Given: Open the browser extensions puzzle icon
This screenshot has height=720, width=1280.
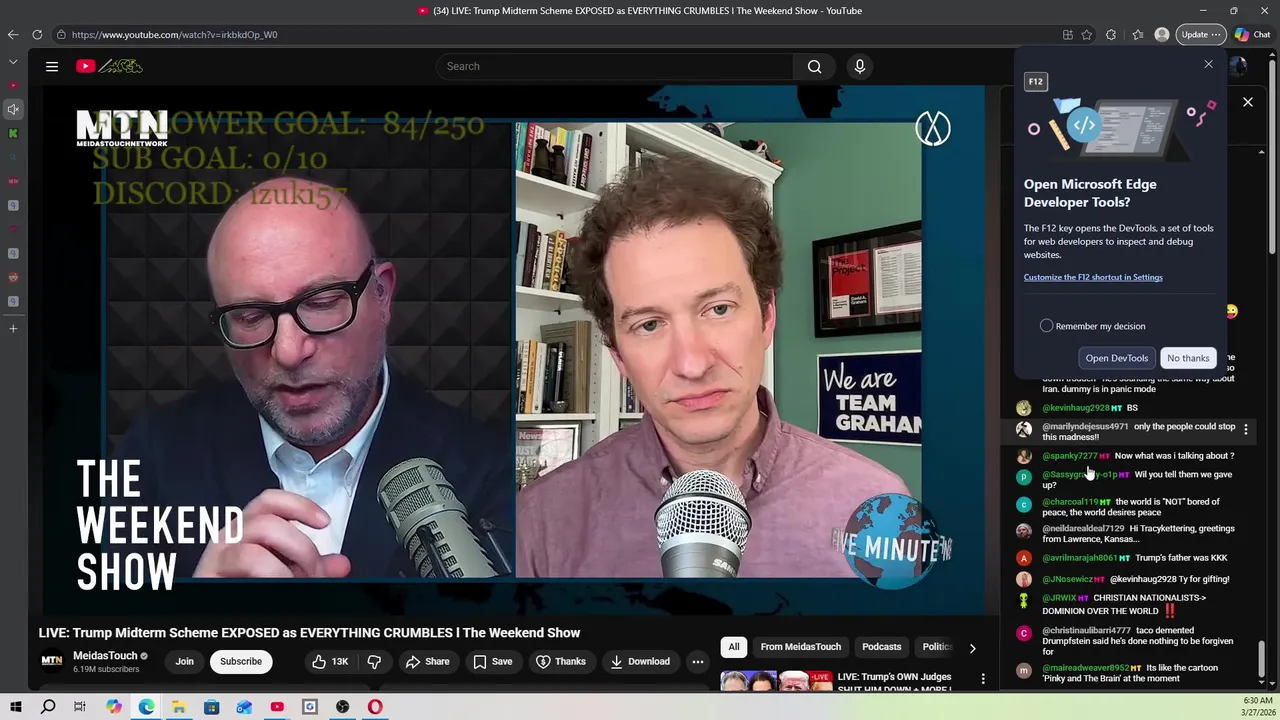Looking at the screenshot, I should coord(1111,34).
